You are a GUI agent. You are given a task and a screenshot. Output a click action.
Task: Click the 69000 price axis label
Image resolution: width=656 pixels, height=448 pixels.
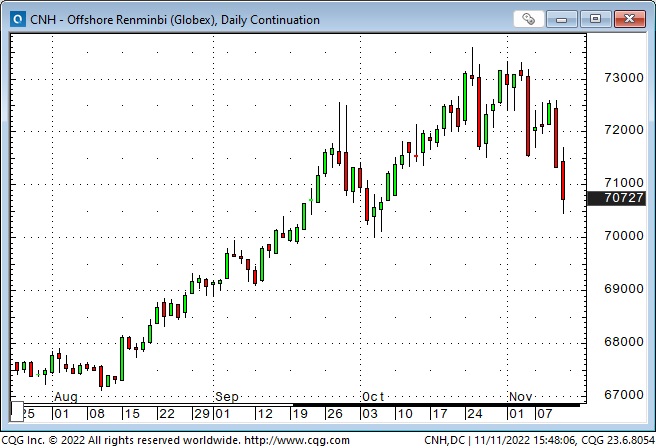click(x=624, y=289)
